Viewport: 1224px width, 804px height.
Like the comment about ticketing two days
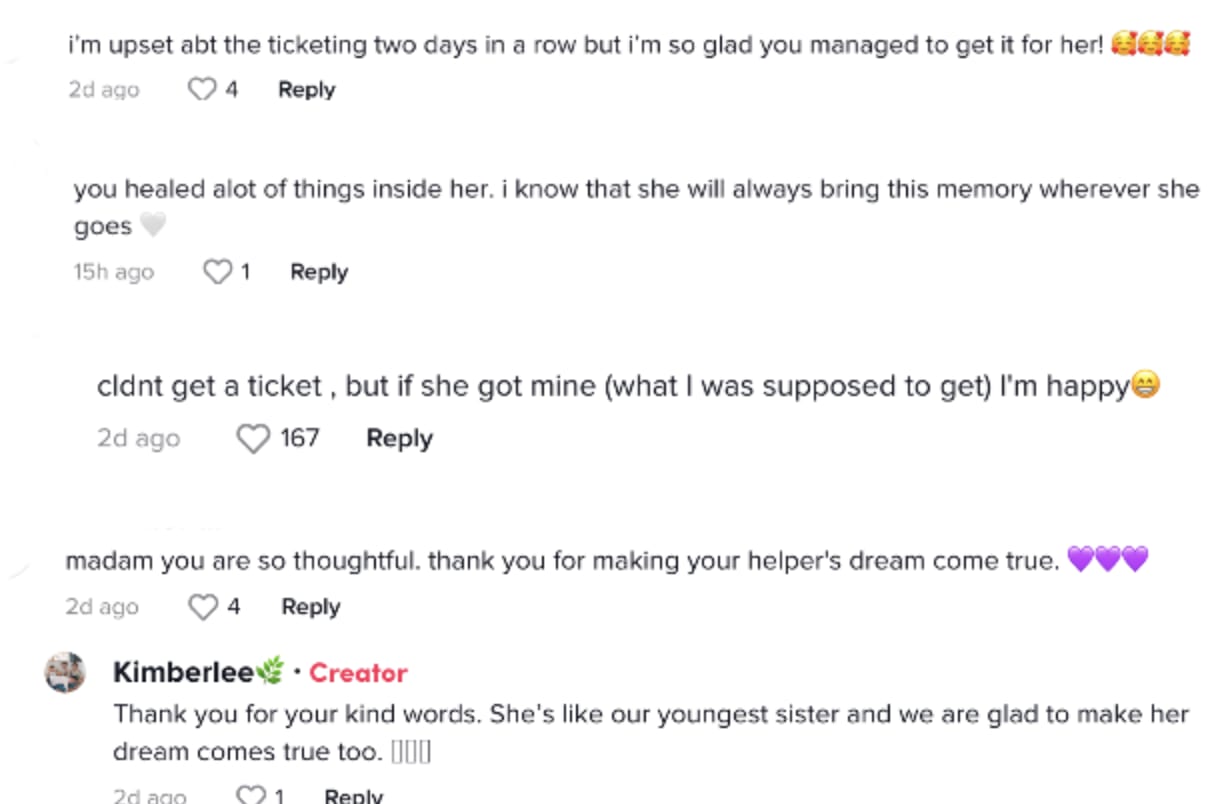(203, 90)
